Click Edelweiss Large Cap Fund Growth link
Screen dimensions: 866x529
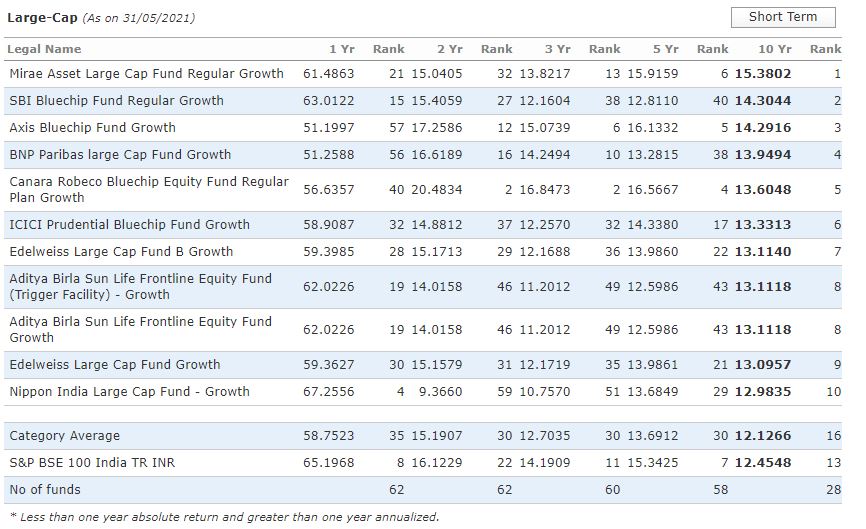point(115,364)
